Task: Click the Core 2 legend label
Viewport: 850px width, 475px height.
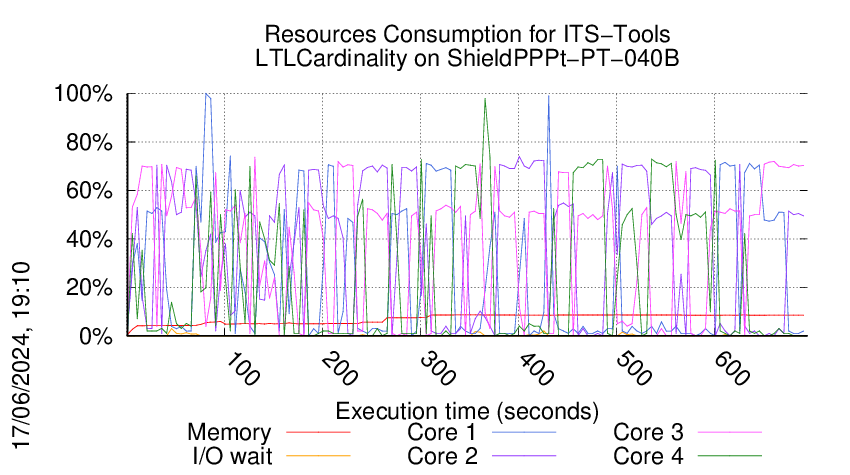Action: (x=442, y=456)
